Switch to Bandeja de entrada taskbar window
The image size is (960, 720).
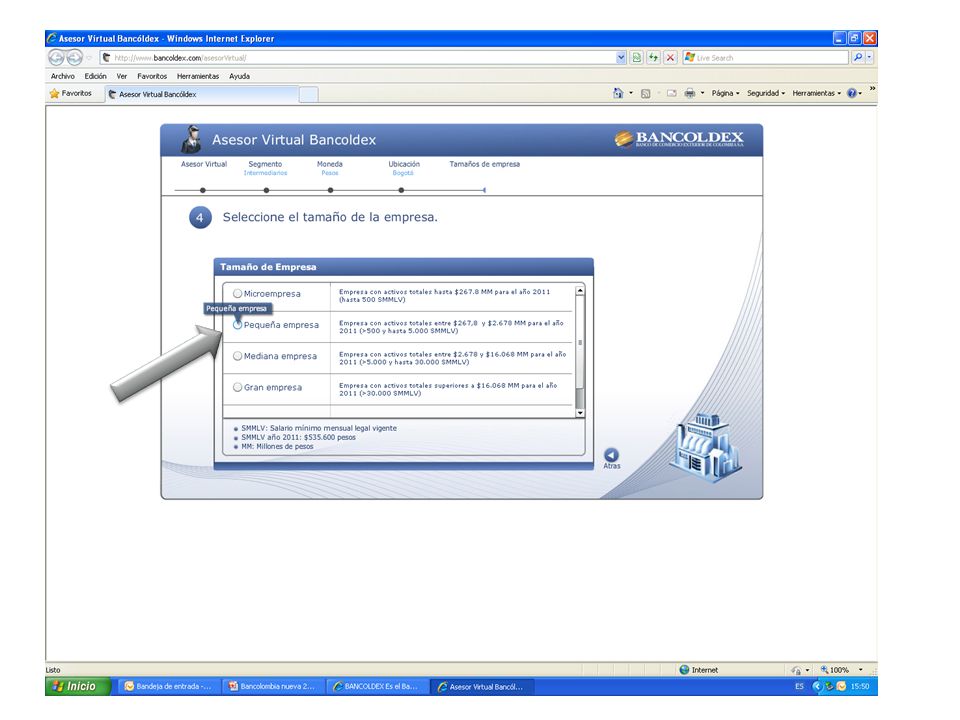click(x=168, y=686)
